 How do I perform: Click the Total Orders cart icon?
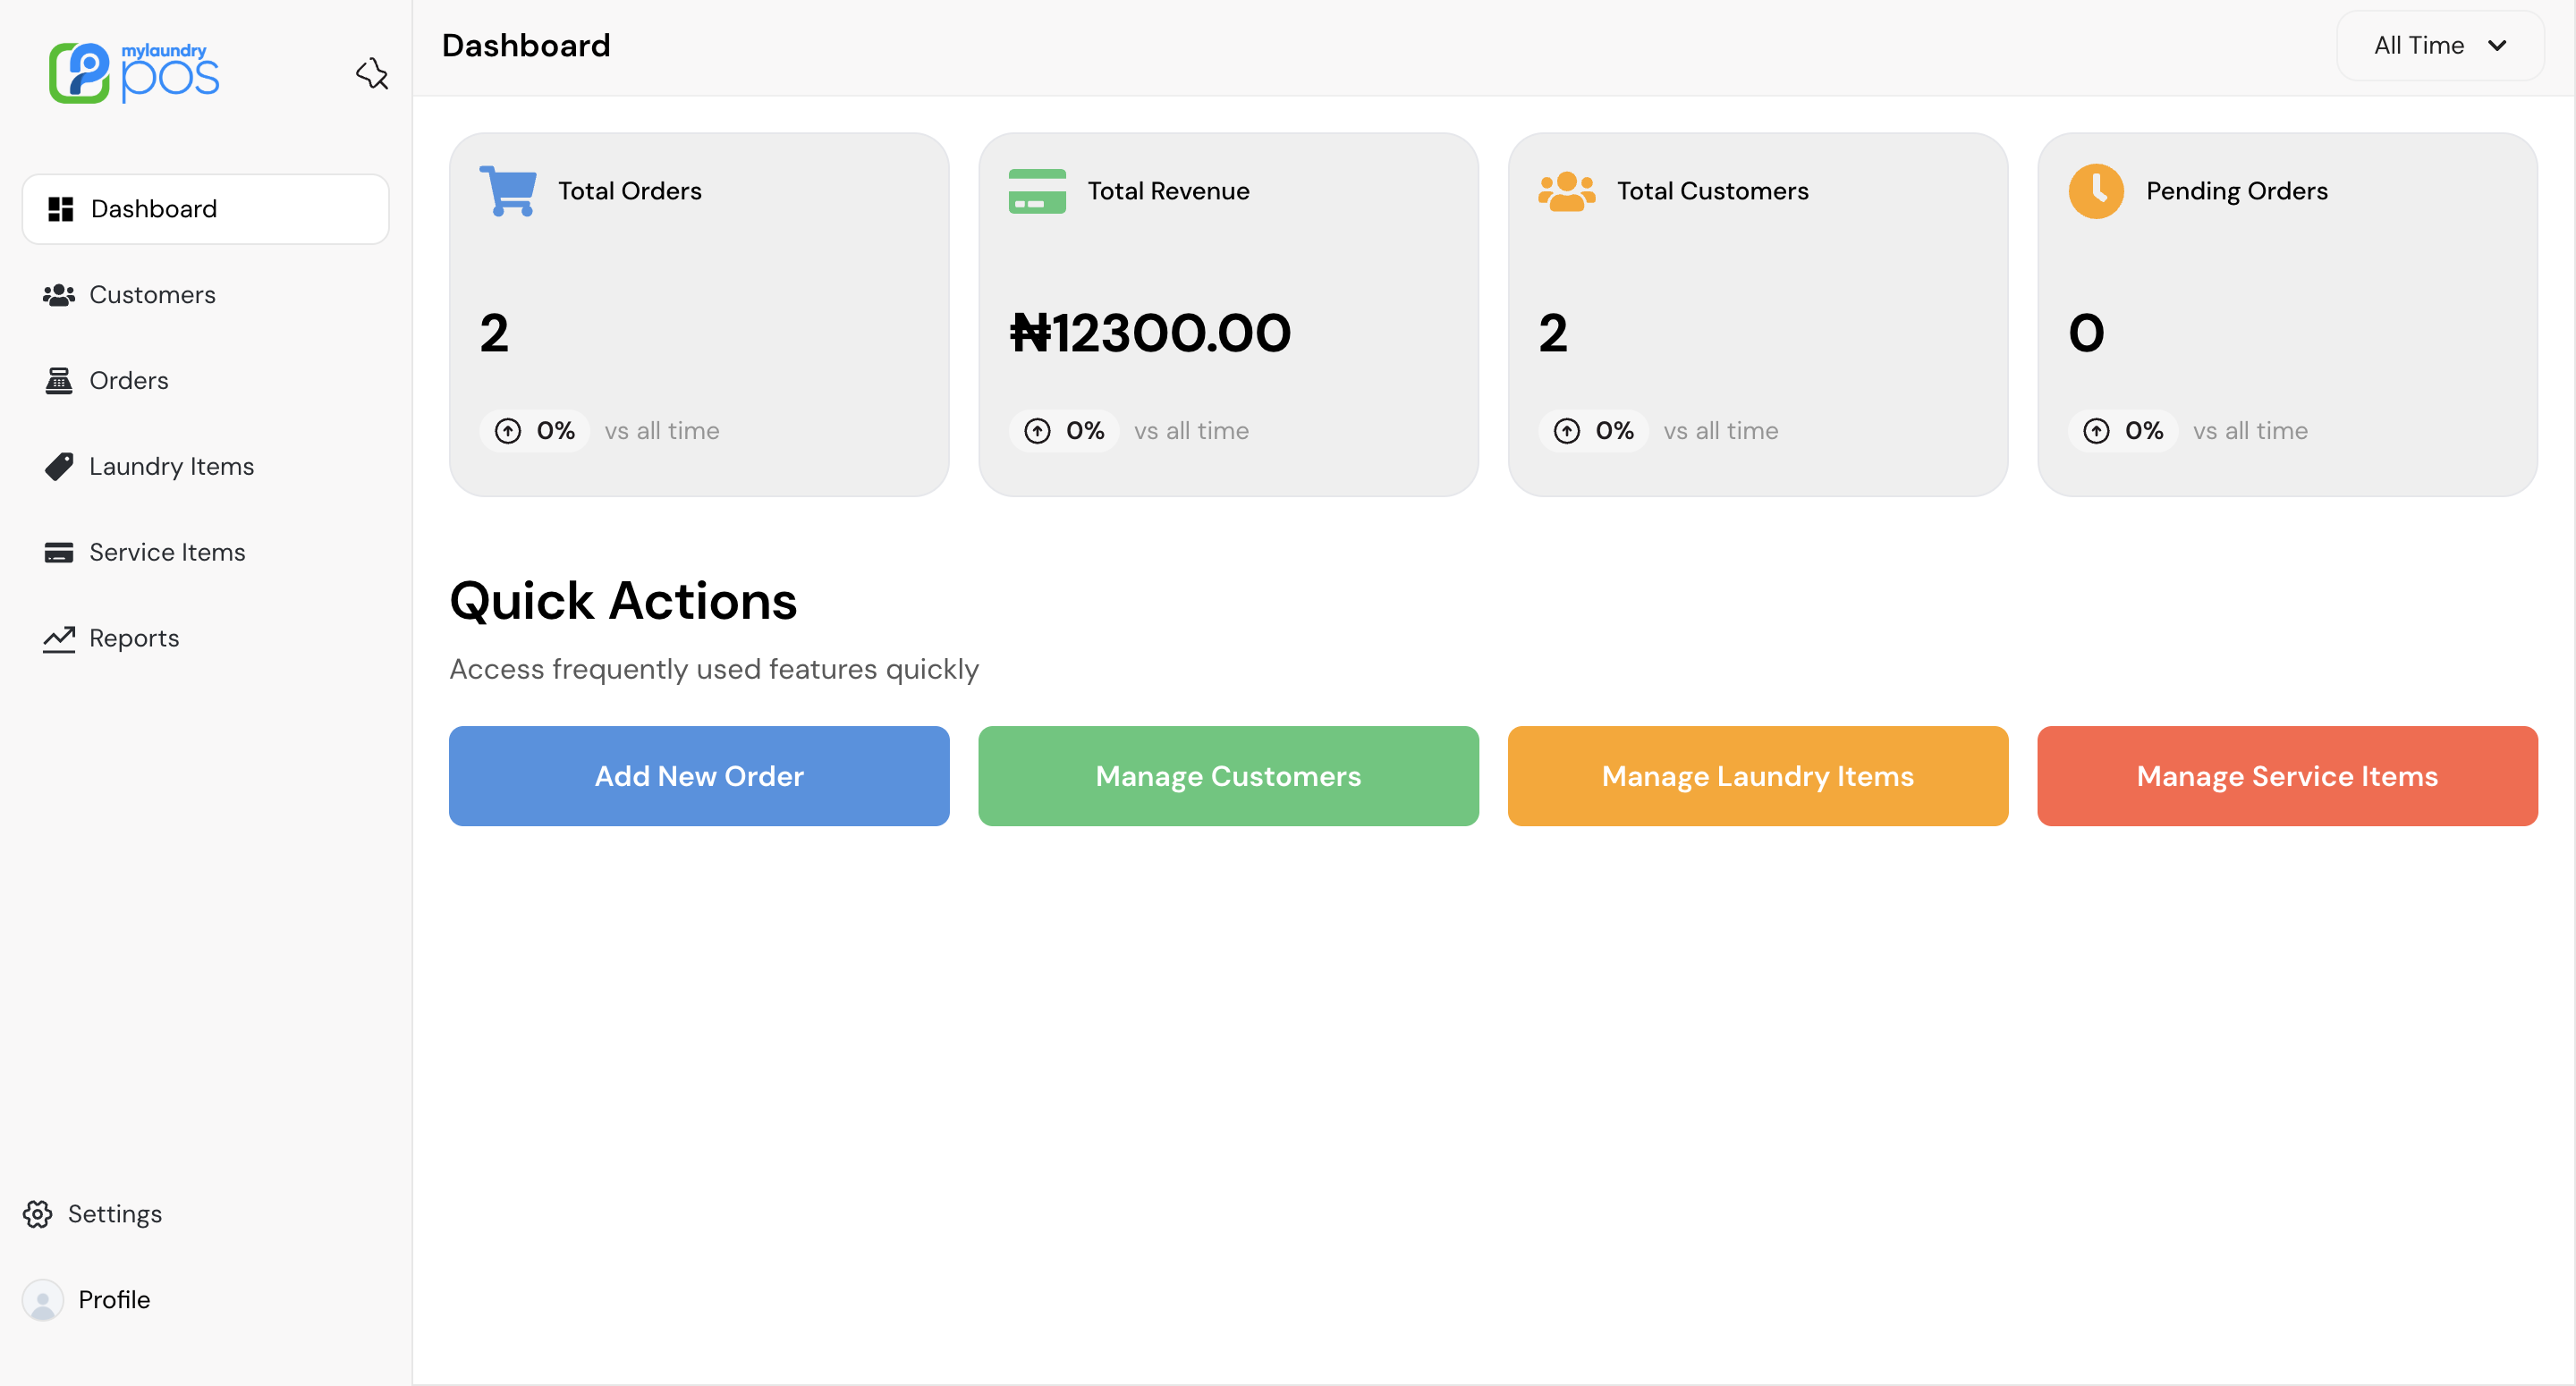pyautogui.click(x=508, y=190)
